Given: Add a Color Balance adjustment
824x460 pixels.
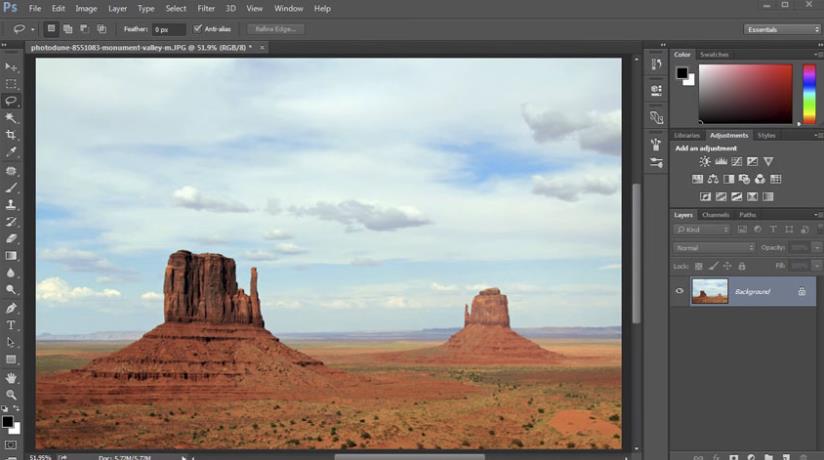Looking at the screenshot, I should 713,179.
